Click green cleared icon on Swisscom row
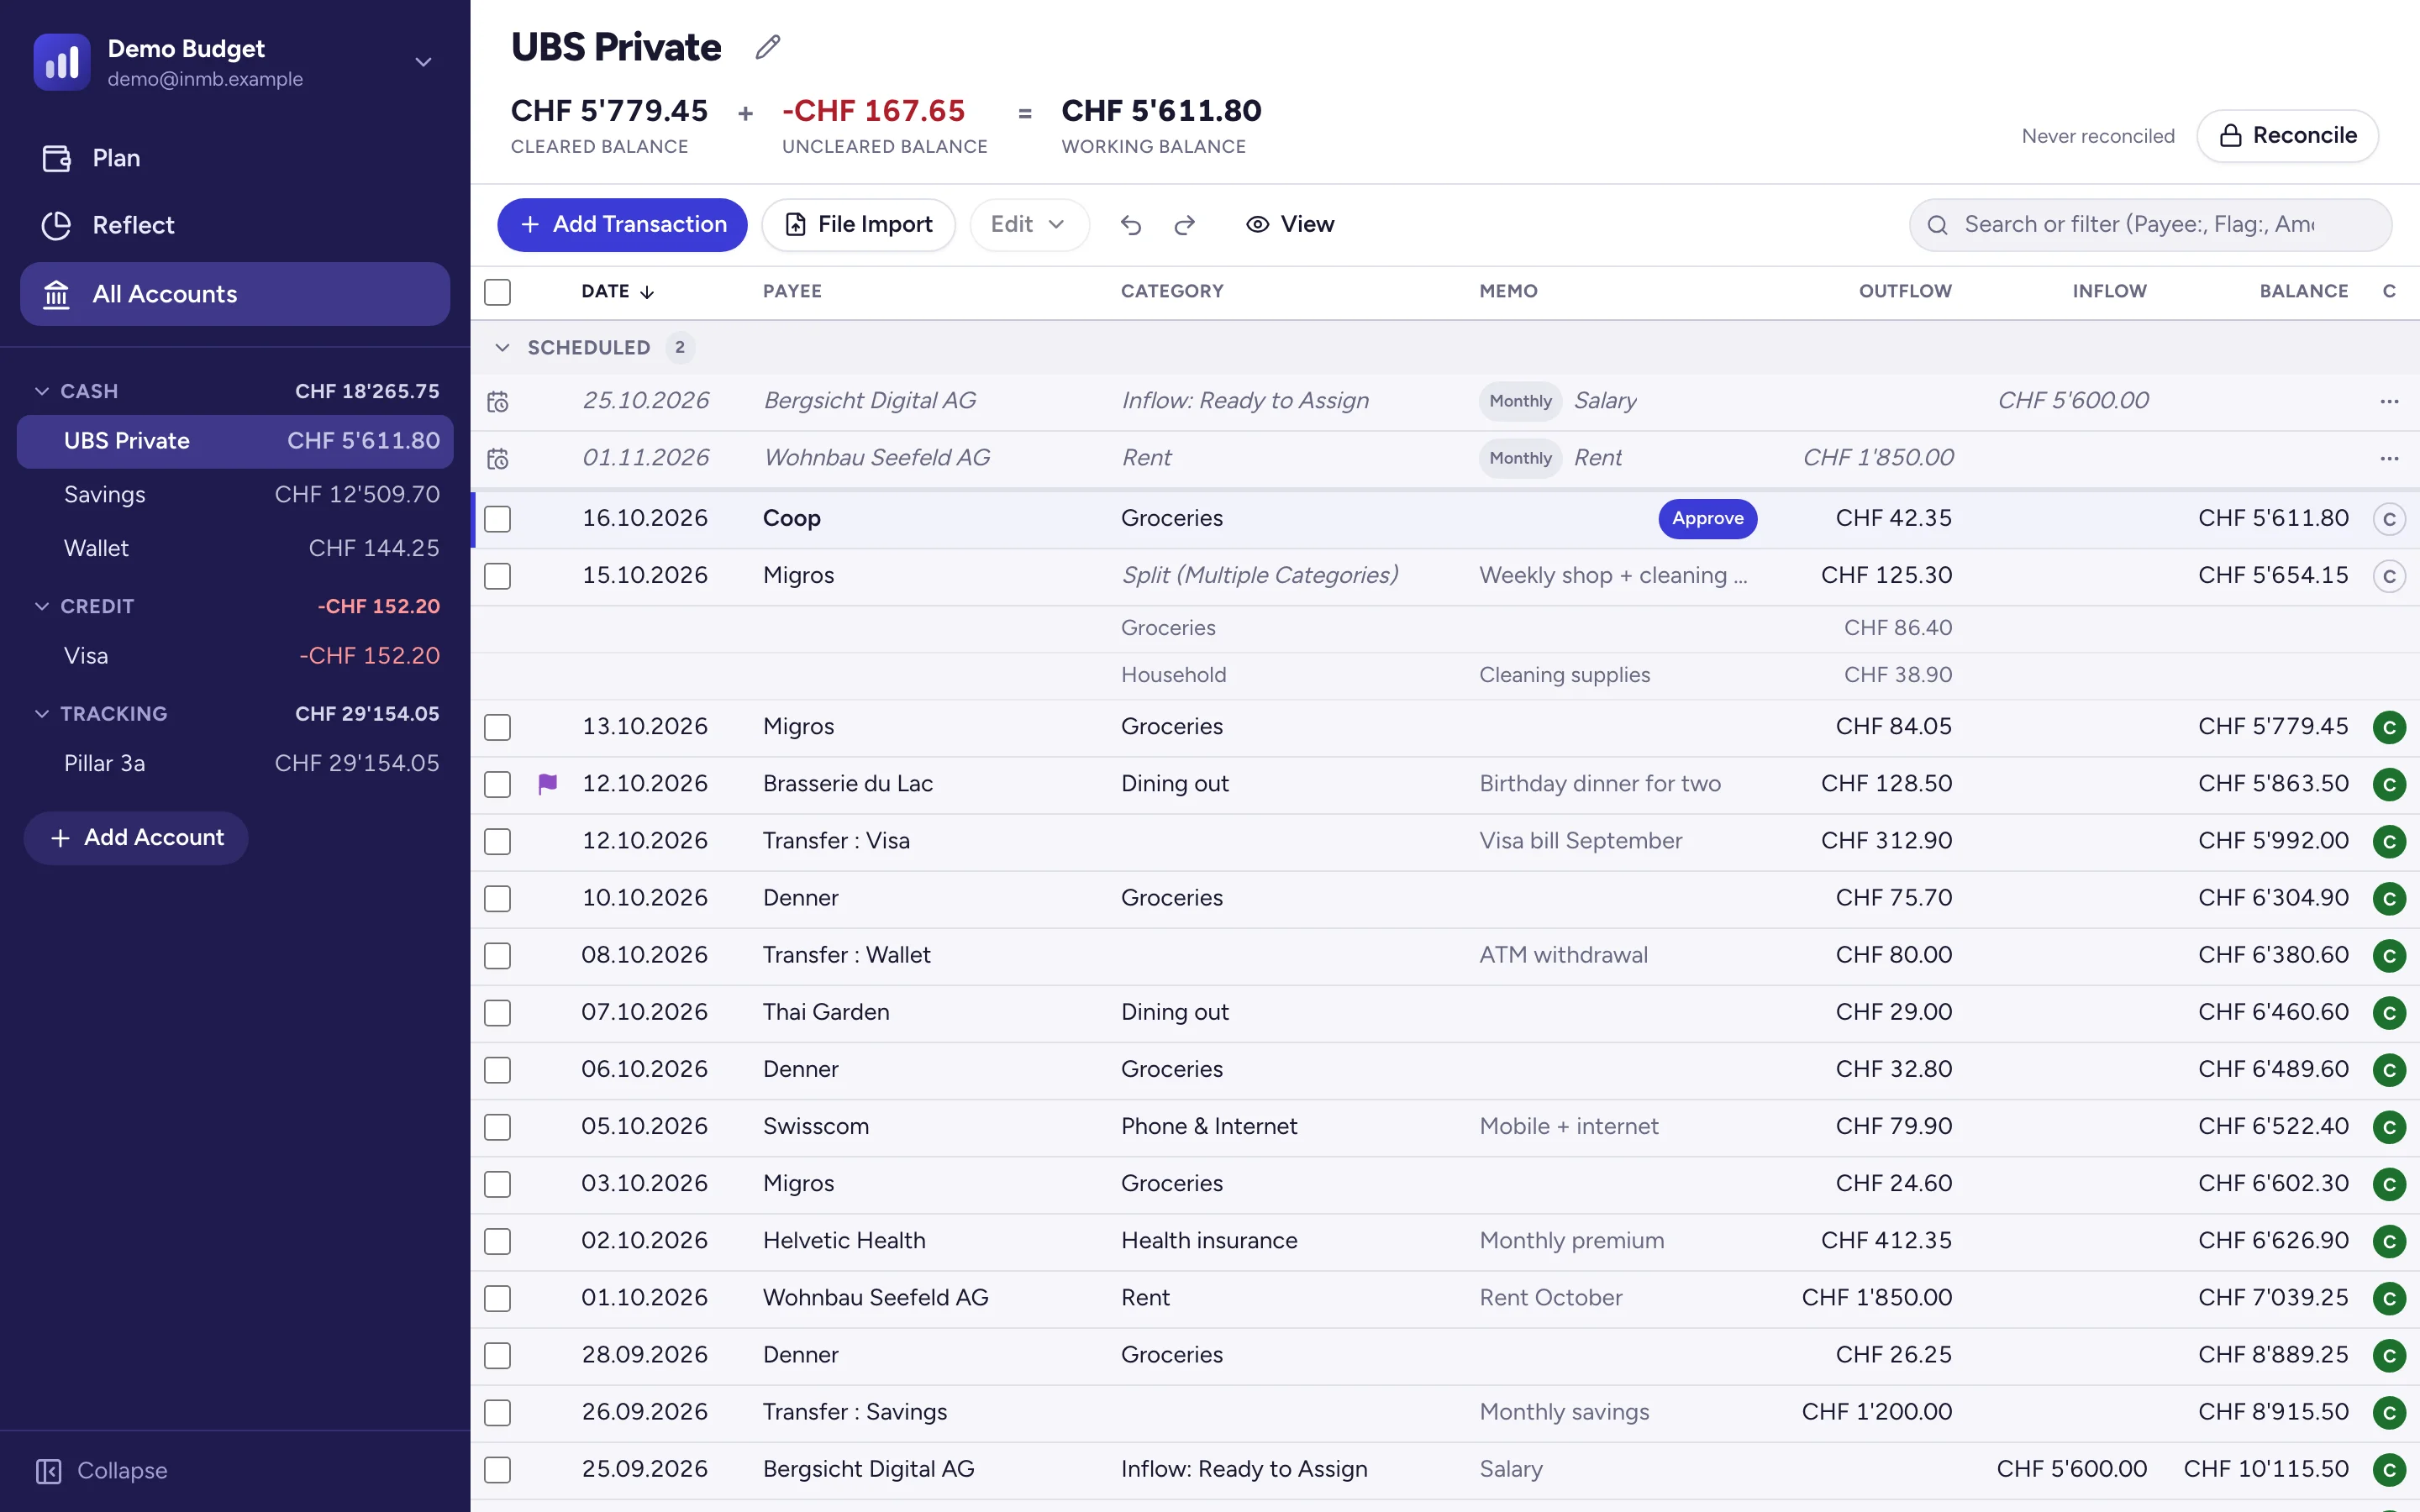The height and width of the screenshot is (1512, 2420). [x=2389, y=1127]
